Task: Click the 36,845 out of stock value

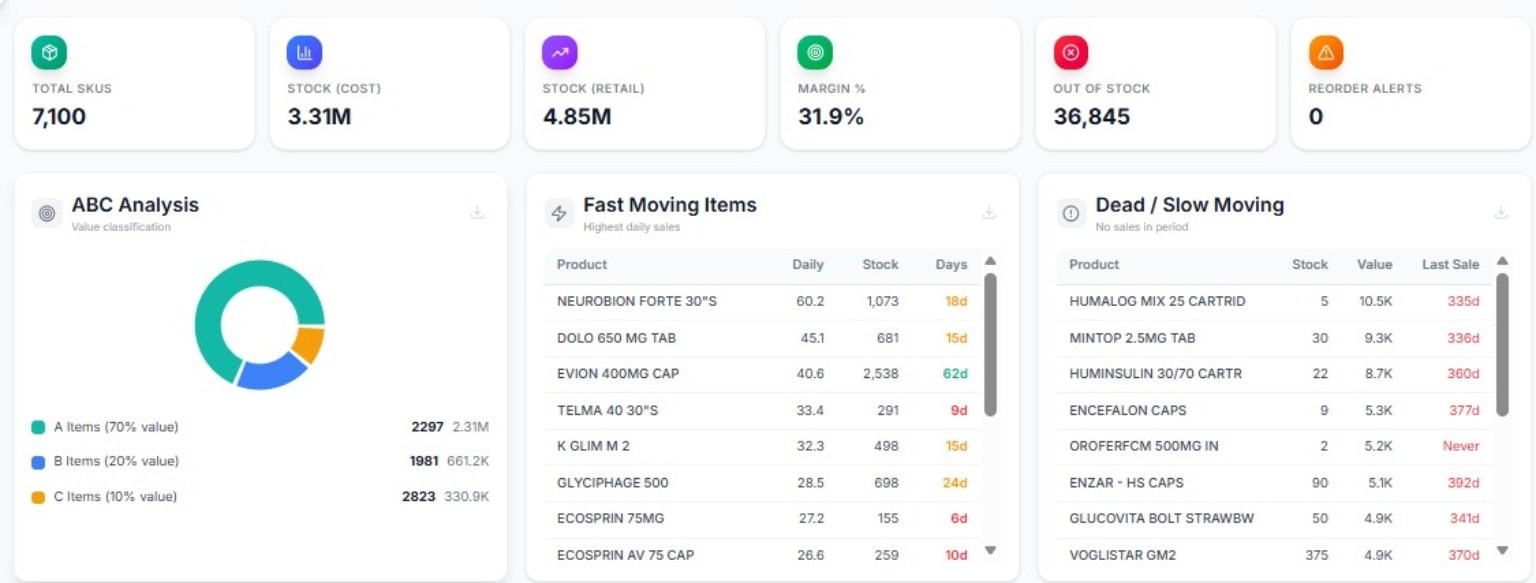Action: [x=1092, y=117]
